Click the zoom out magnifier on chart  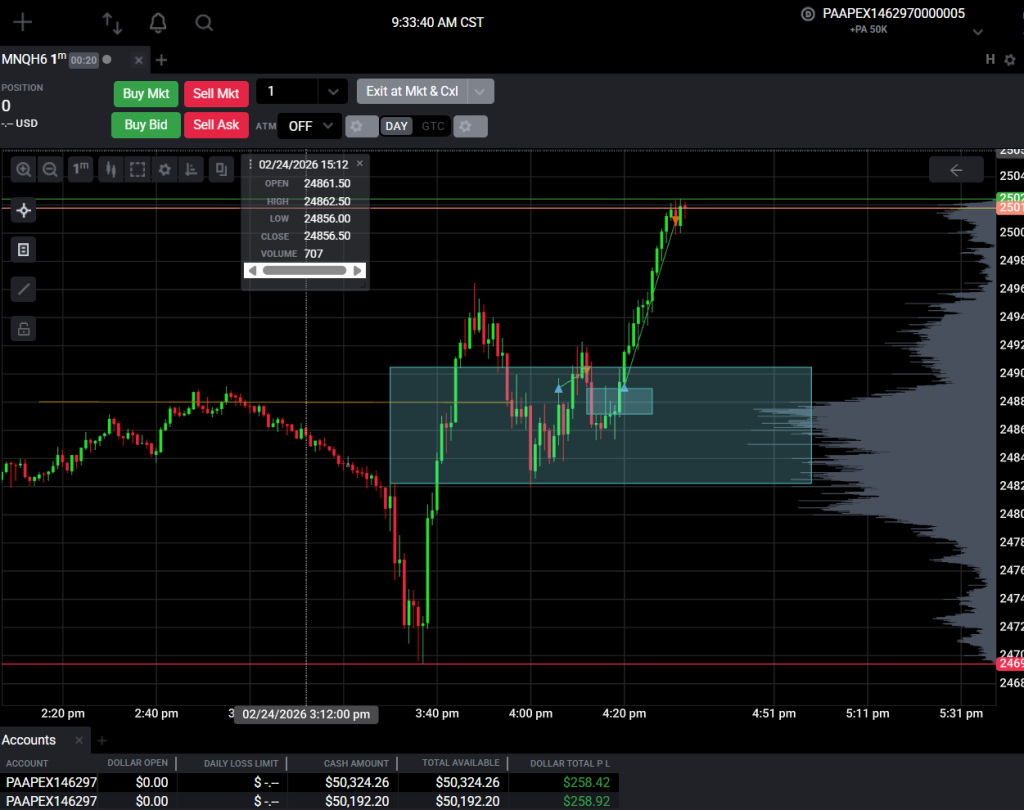49,170
